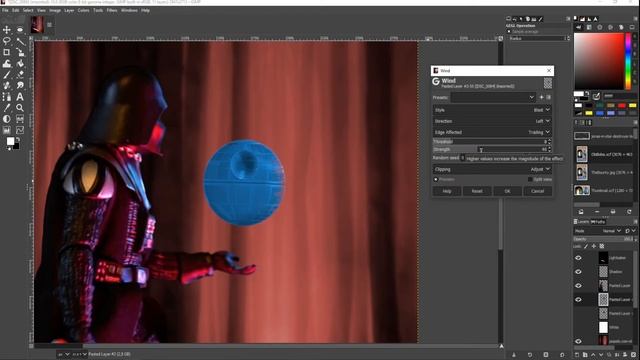
Task: Lower the selected layer one step
Action: point(601,355)
